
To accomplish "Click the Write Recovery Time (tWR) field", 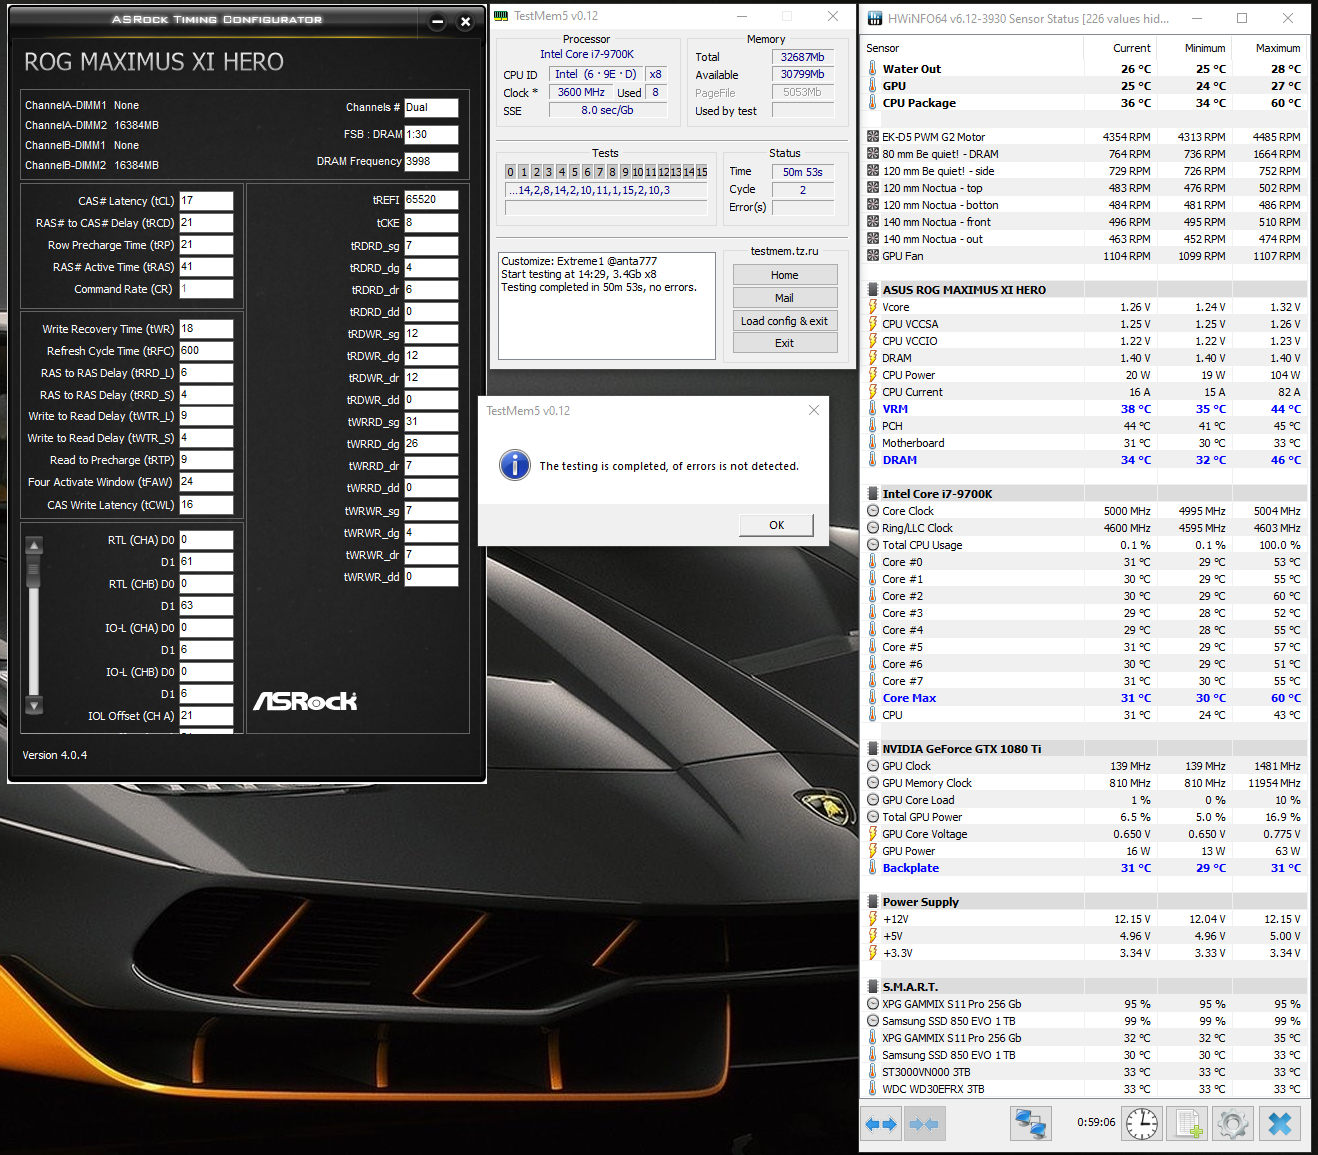I will pos(206,329).
